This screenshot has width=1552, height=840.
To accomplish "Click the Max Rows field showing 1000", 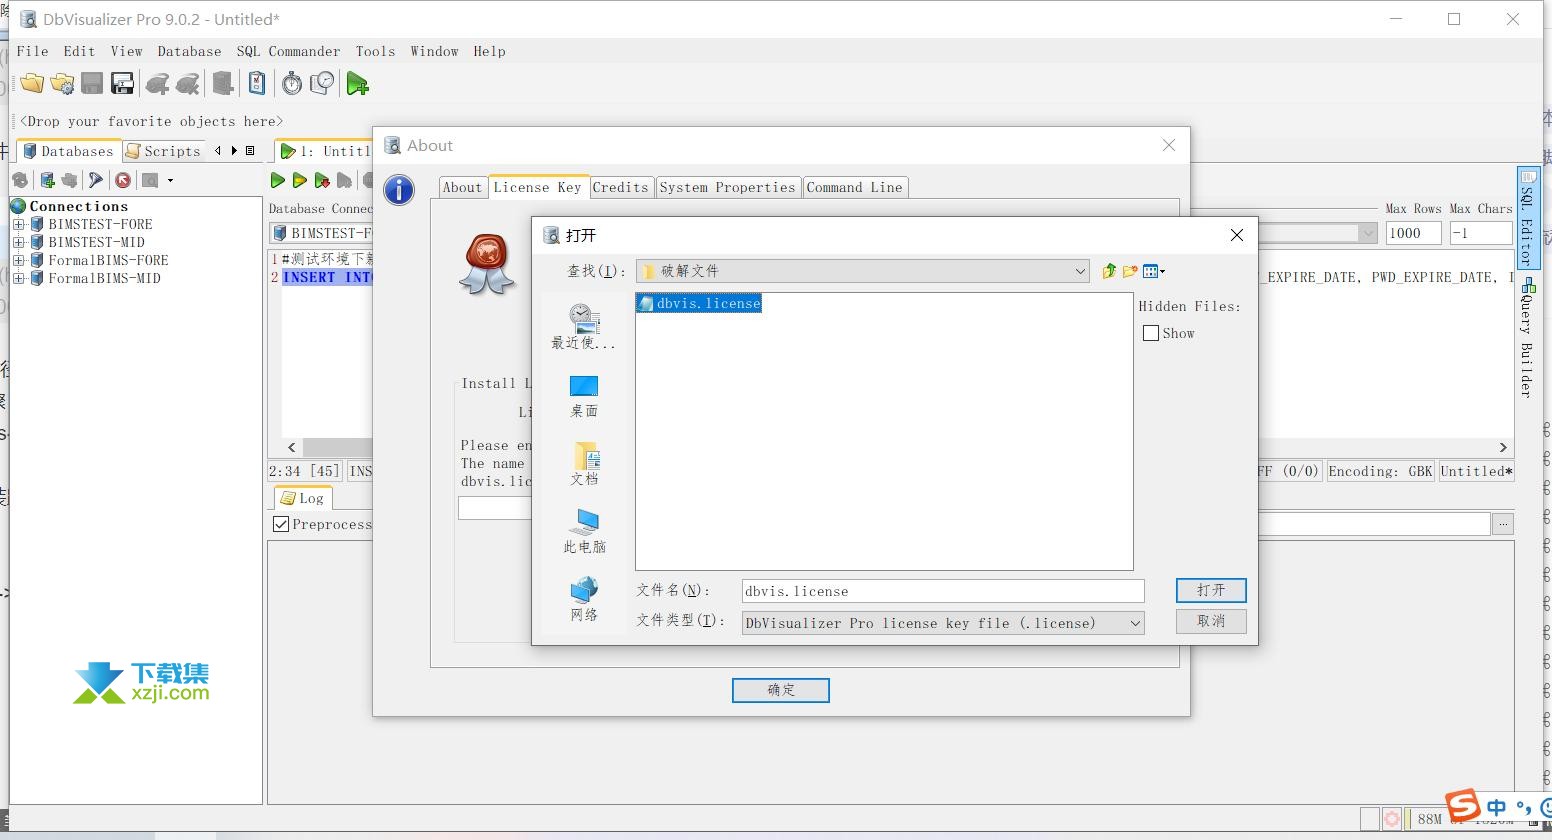I will click(x=1413, y=233).
